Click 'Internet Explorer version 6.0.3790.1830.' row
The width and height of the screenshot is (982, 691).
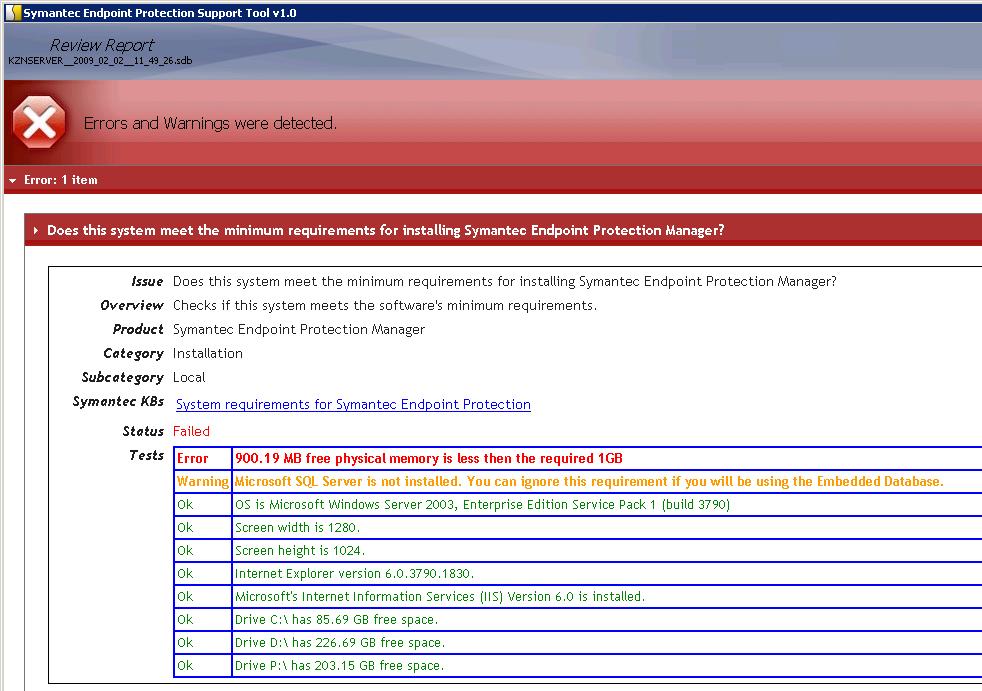[354, 574]
